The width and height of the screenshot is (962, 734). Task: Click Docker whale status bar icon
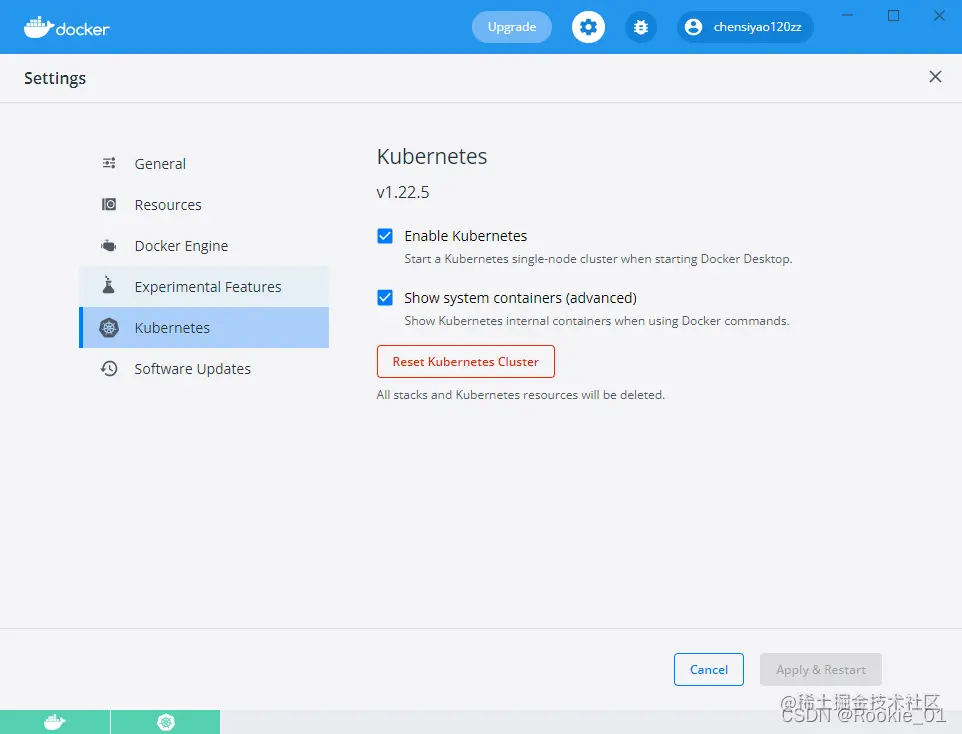pos(55,722)
